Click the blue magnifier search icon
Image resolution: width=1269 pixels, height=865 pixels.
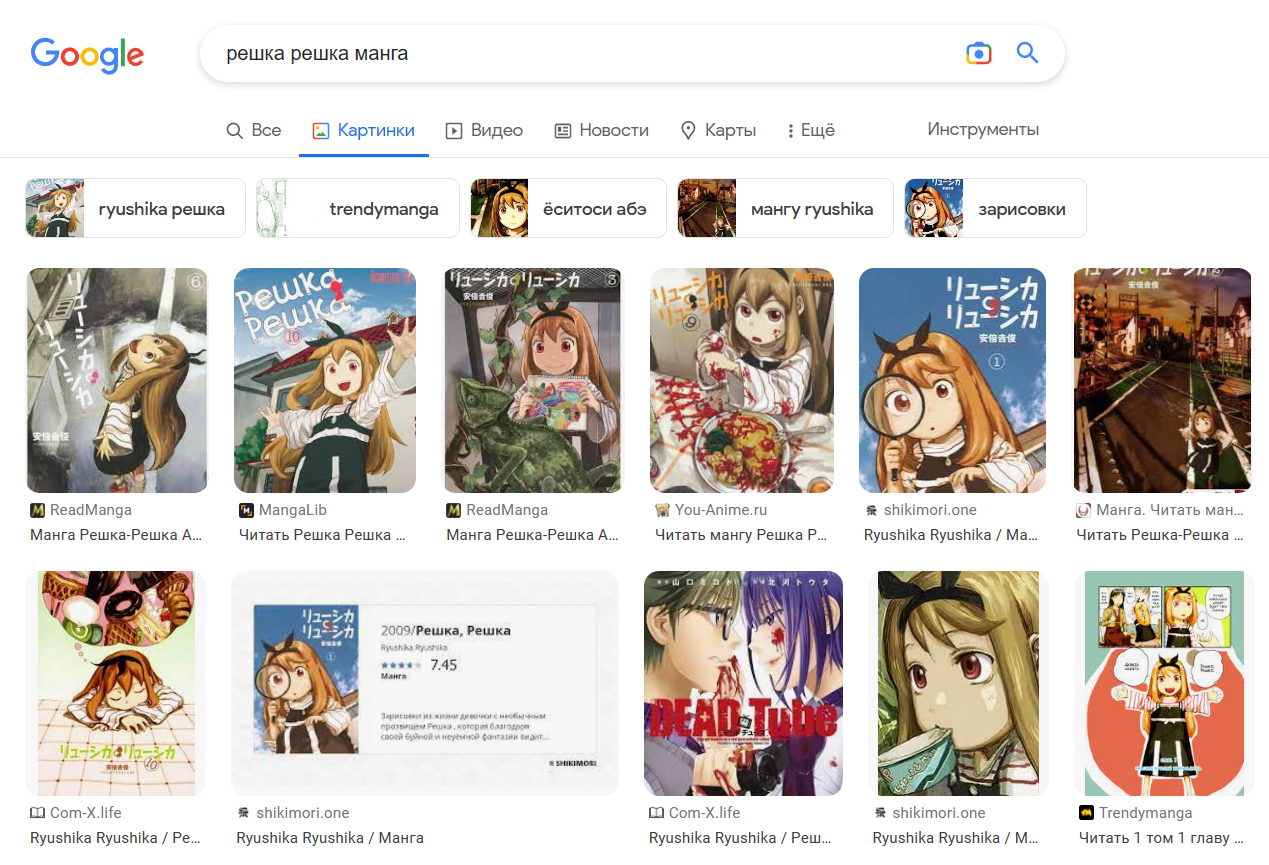[1027, 53]
